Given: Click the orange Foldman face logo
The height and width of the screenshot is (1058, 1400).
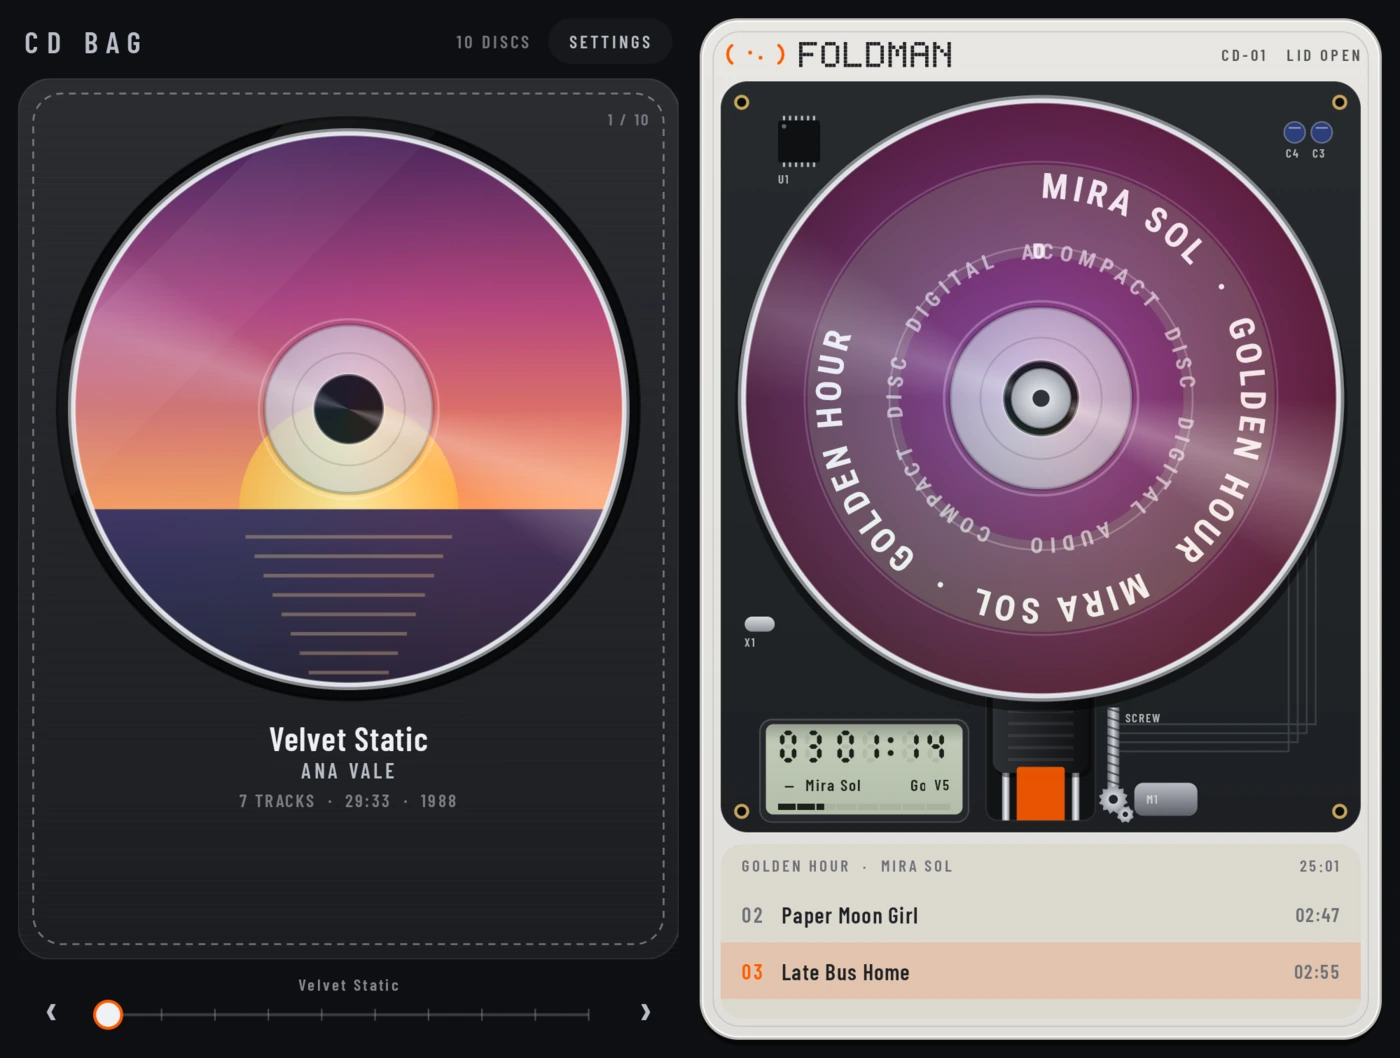Looking at the screenshot, I should [755, 54].
